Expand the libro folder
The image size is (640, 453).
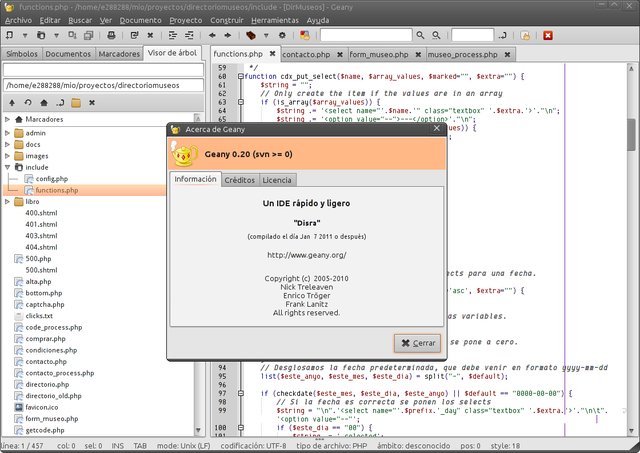(x=7, y=202)
